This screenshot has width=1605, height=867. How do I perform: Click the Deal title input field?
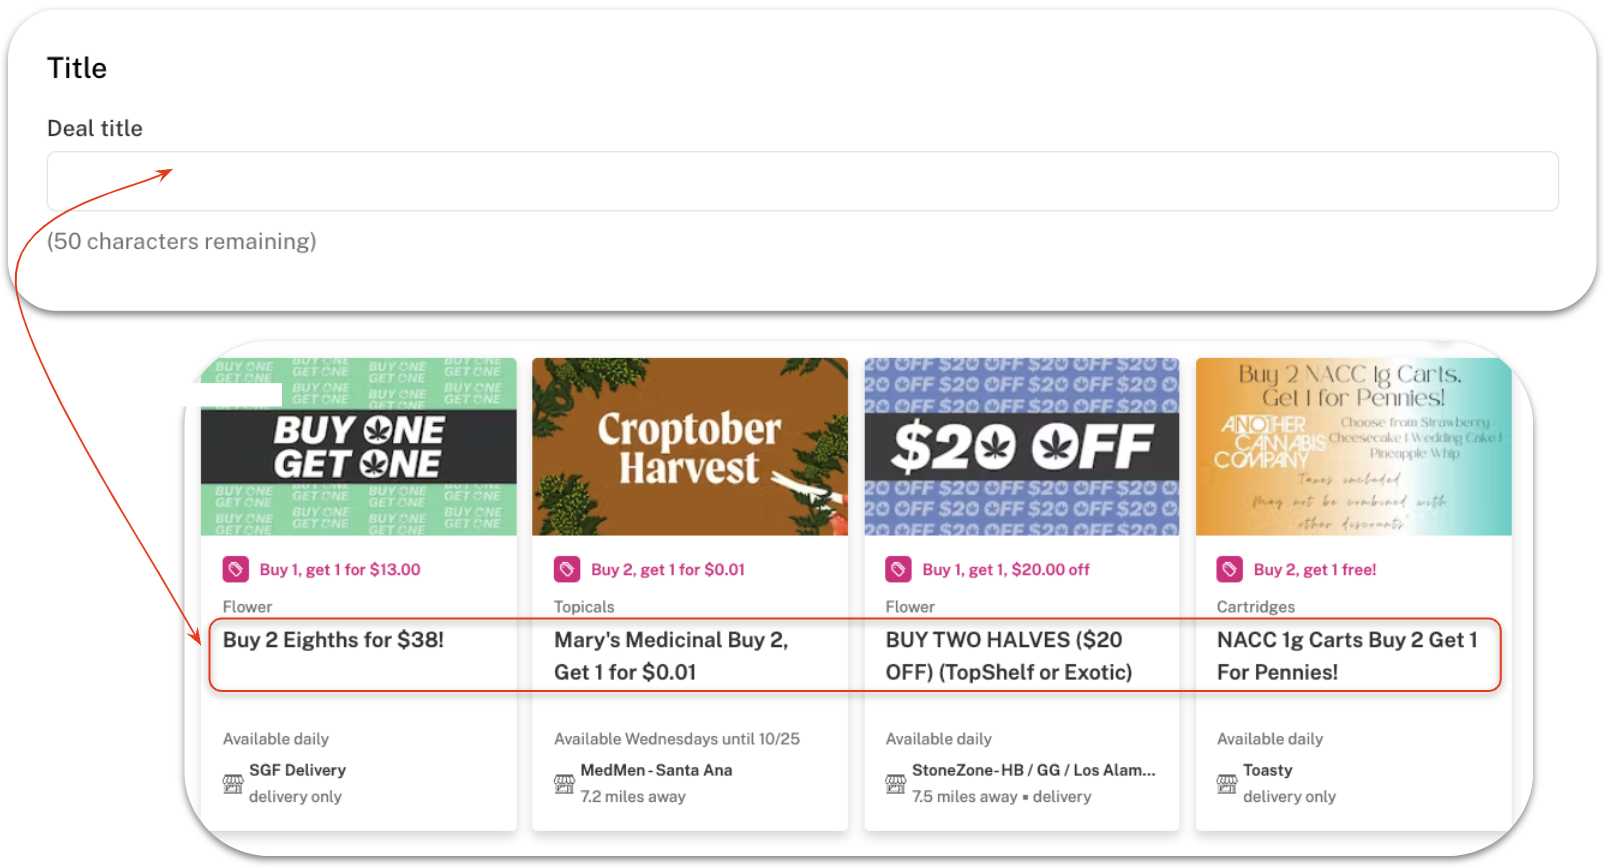tap(802, 181)
